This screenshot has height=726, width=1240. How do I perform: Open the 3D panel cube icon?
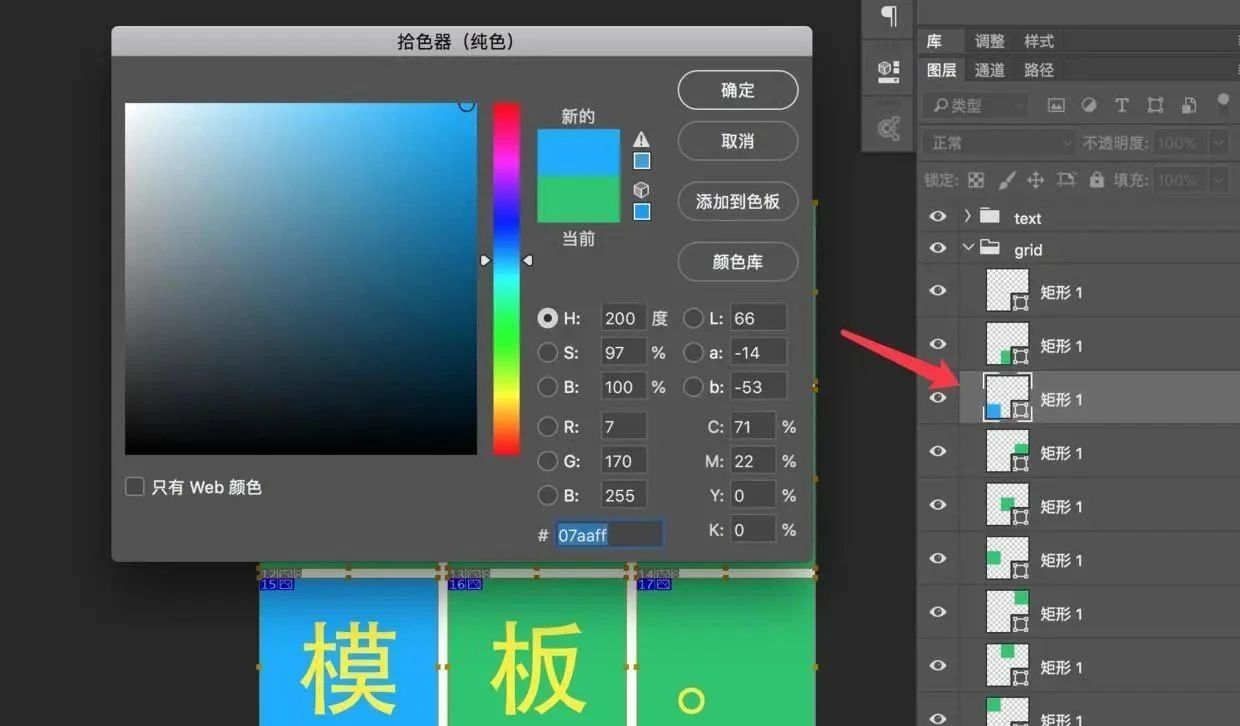[x=888, y=70]
